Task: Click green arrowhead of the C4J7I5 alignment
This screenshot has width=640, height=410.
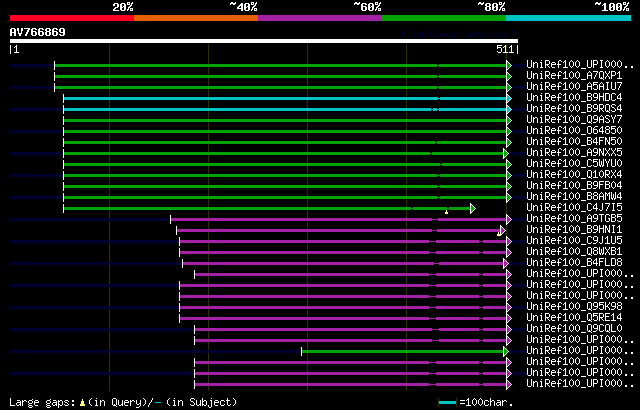Action: point(473,208)
